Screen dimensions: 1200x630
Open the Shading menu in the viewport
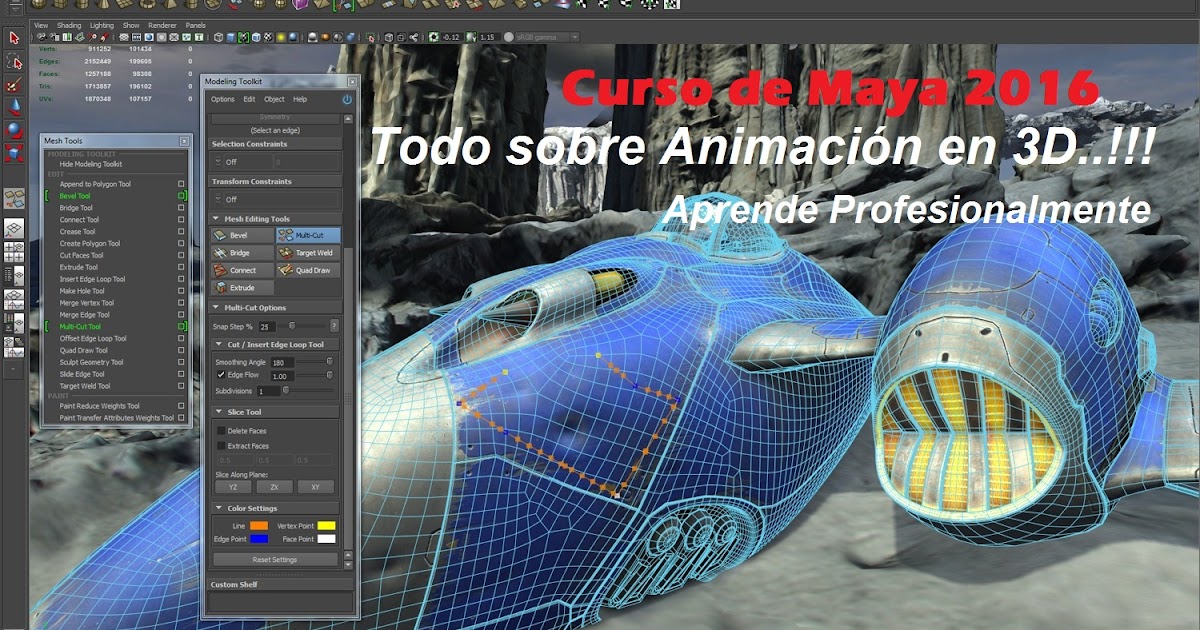point(67,25)
